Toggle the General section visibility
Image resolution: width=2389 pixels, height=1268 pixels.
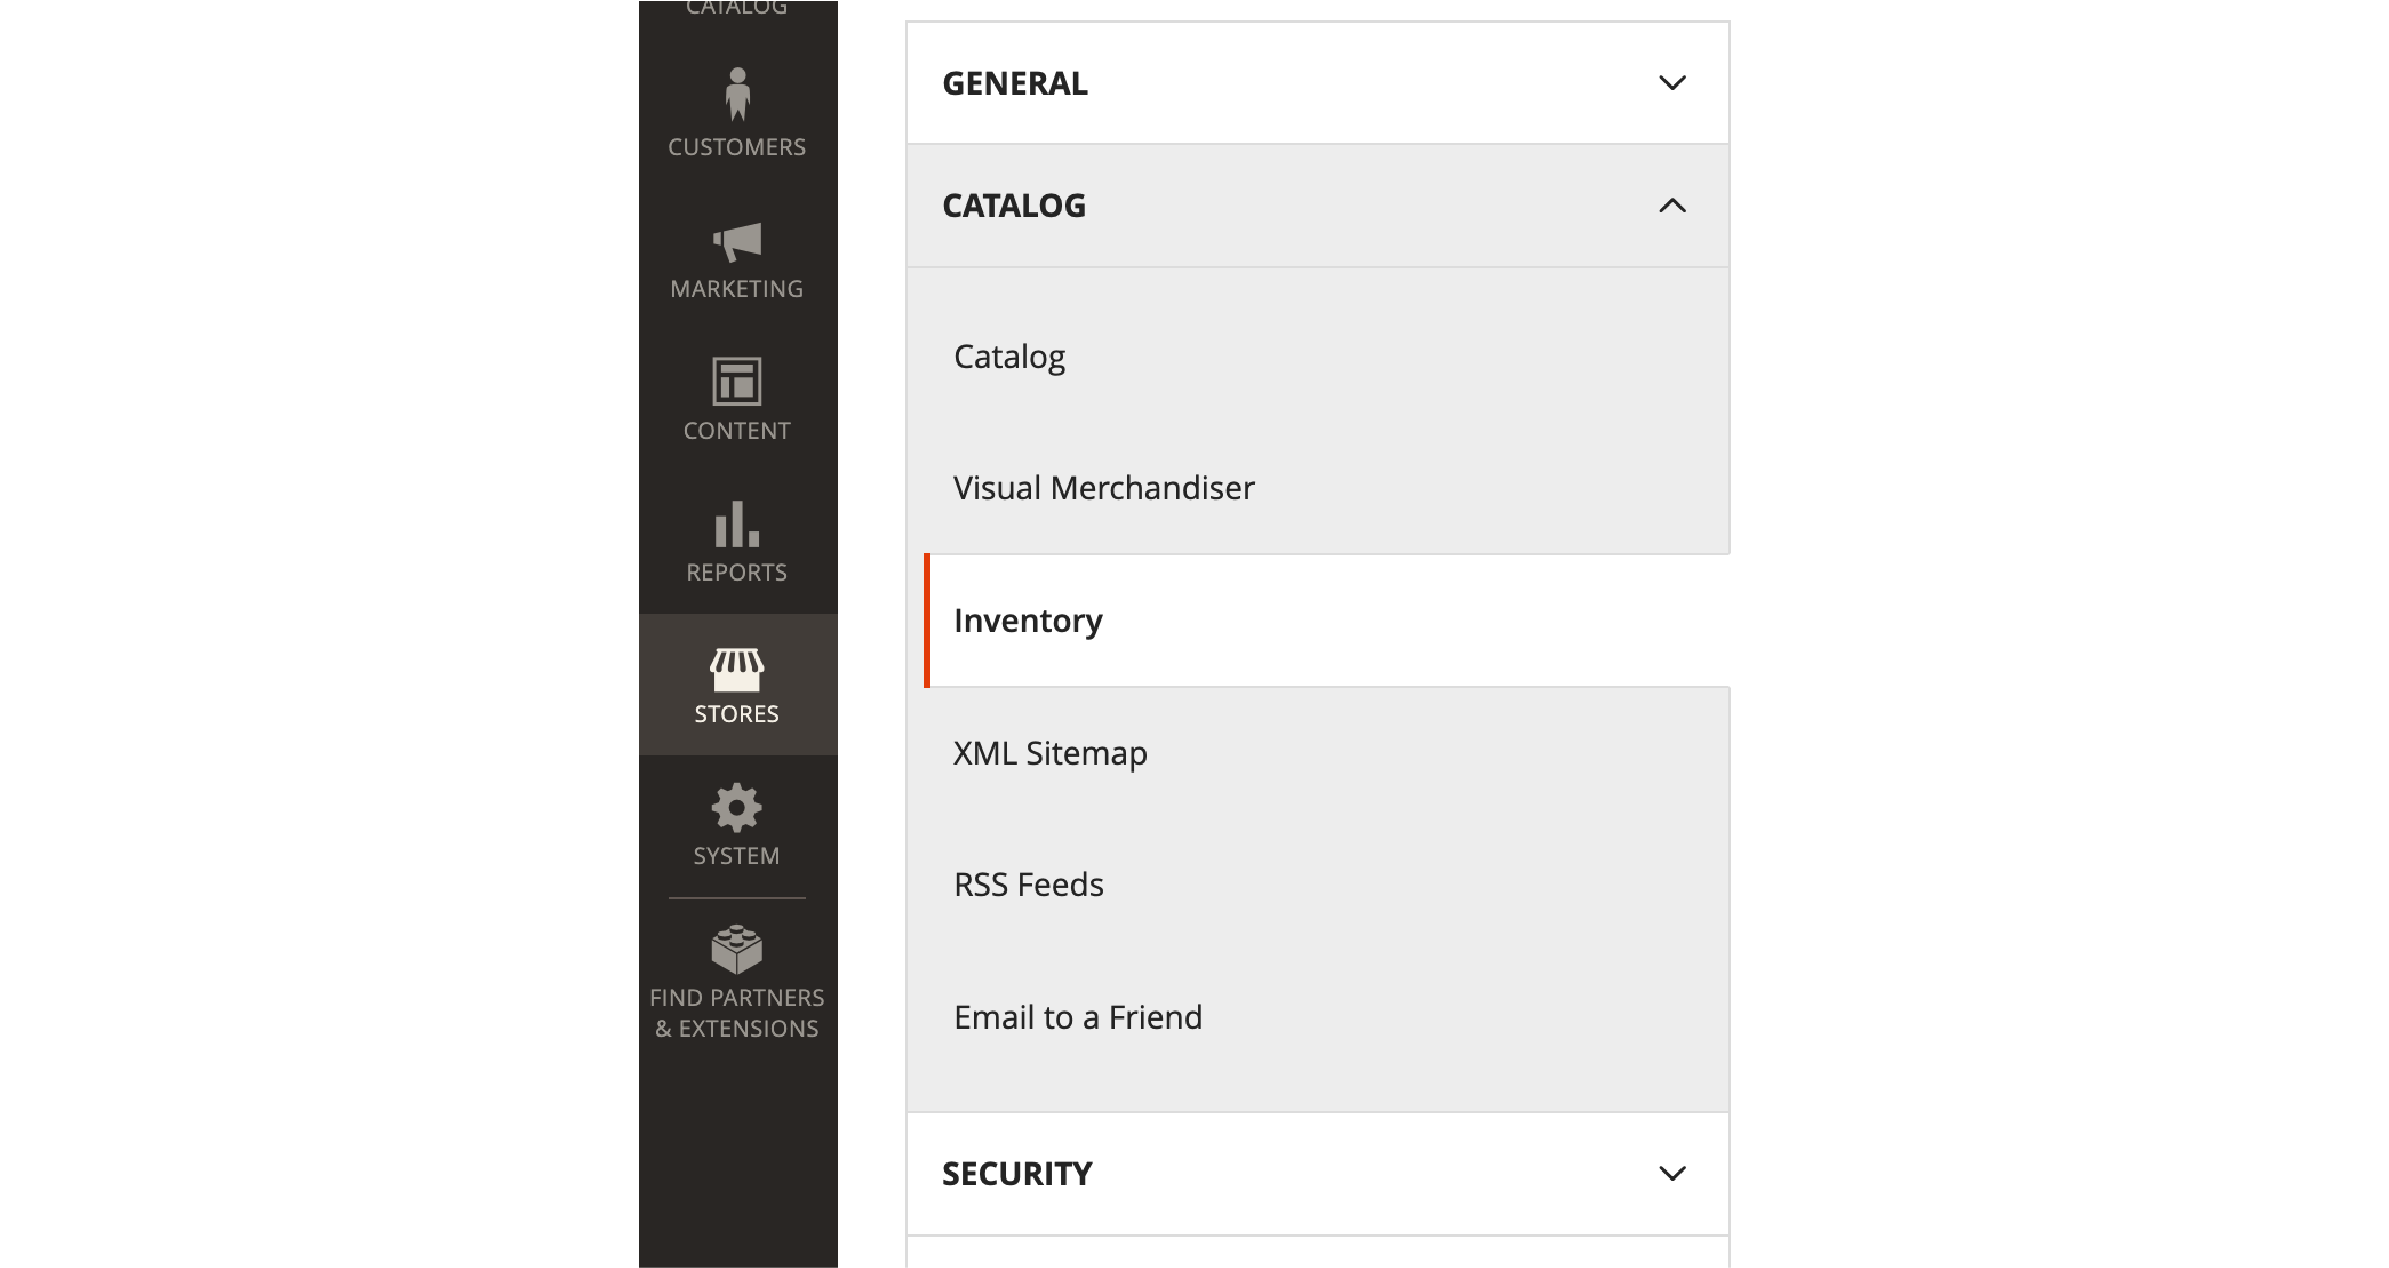tap(1670, 84)
